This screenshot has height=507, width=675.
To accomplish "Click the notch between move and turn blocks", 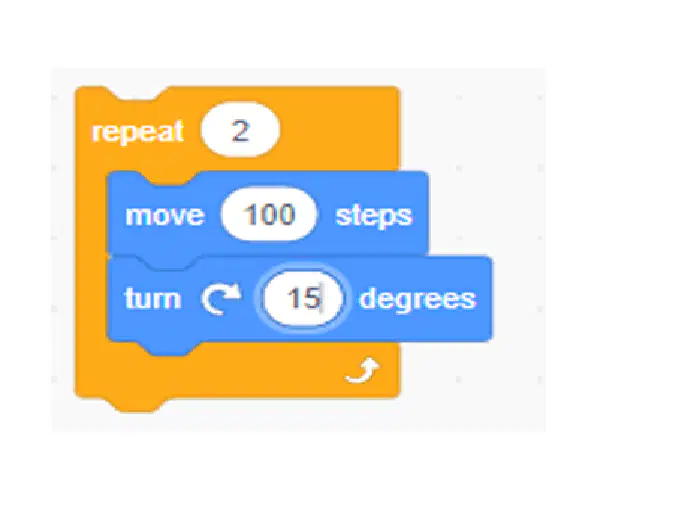I will point(172,262).
